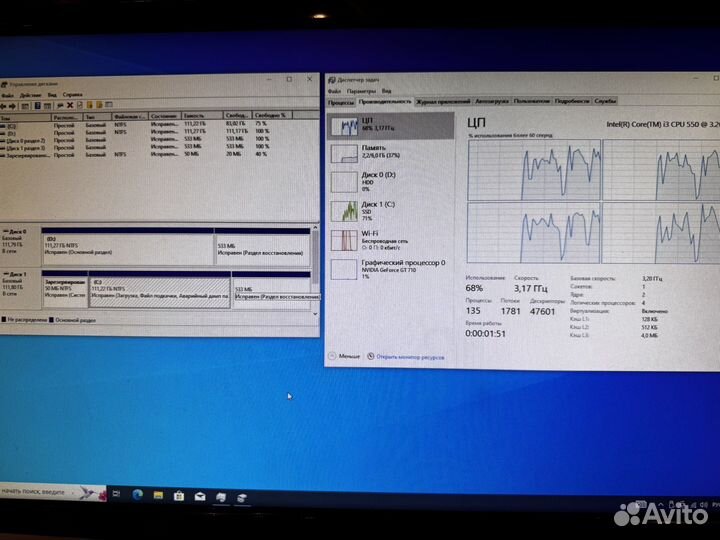Open Справка menu in Disk Management

(x=72, y=95)
